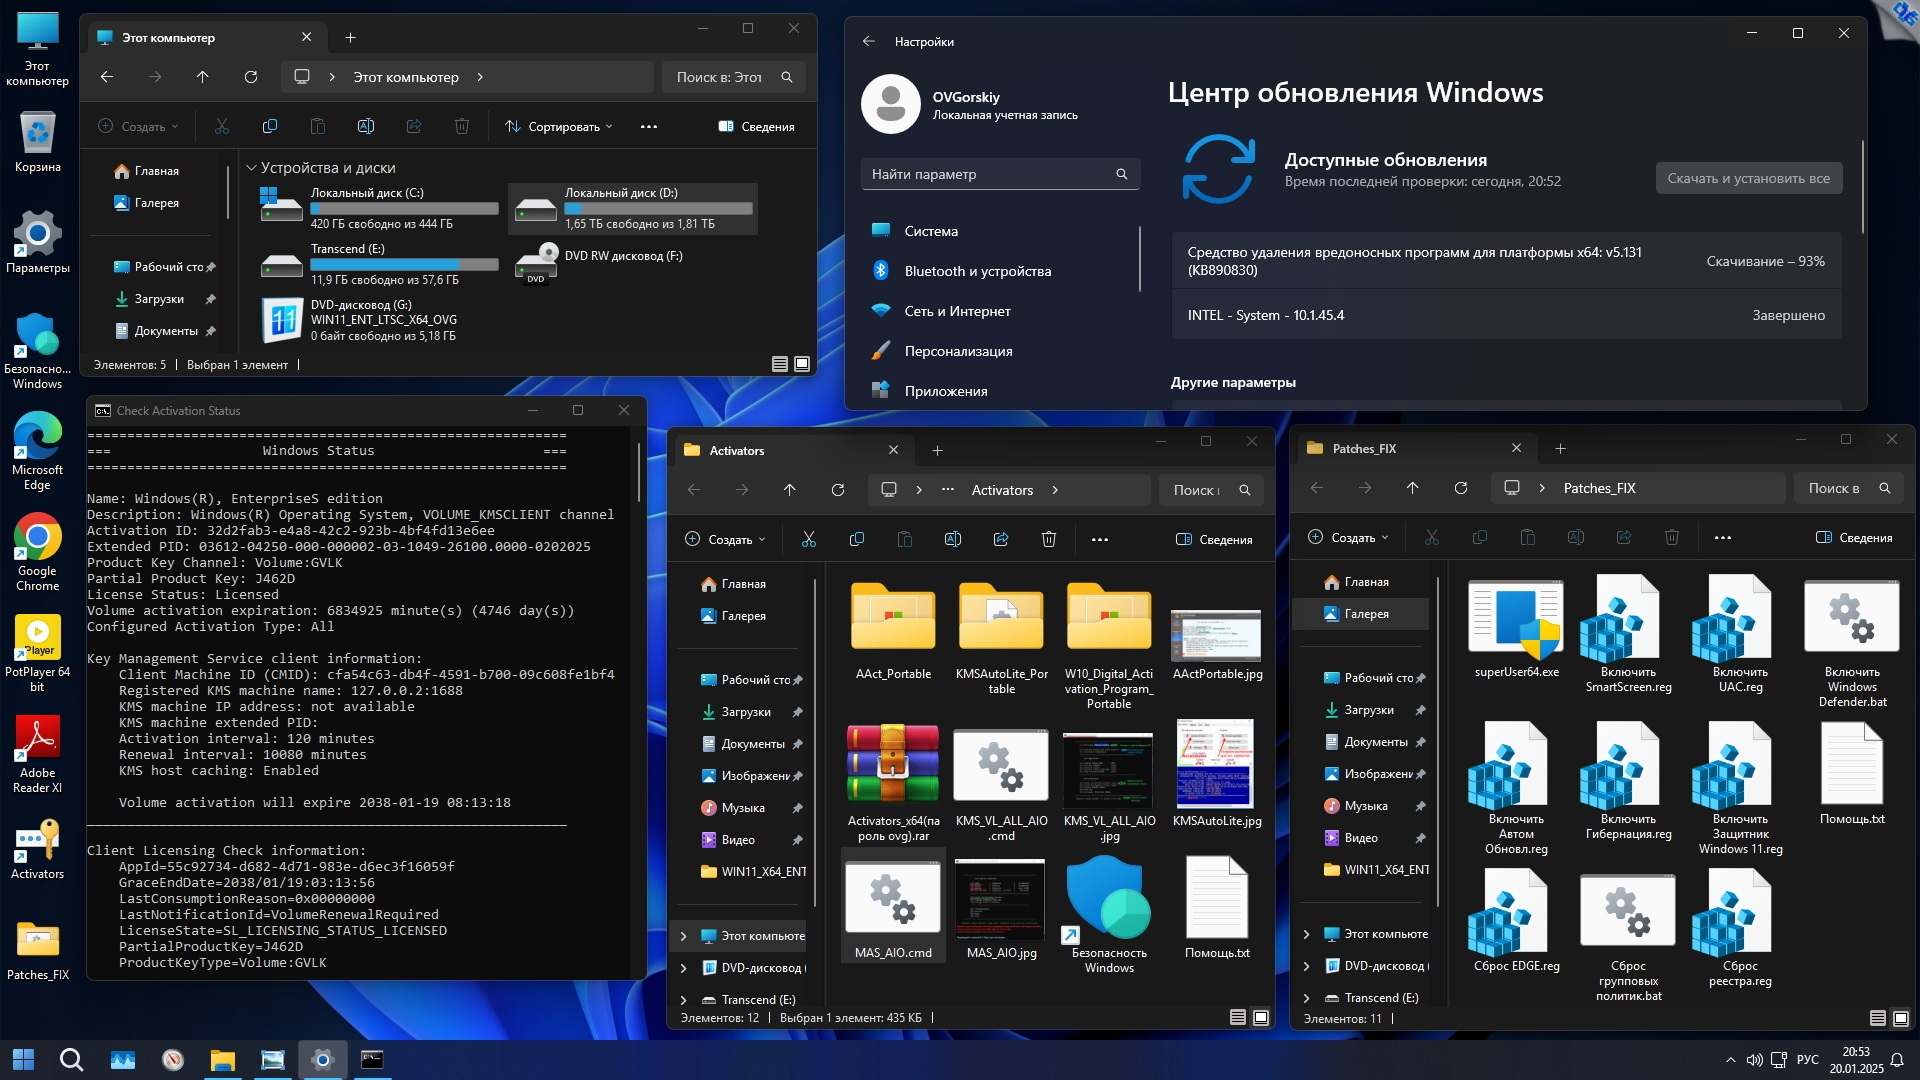Screen dimensions: 1920x1080
Task: Collapse the Устройства и диски group
Action: 251,168
